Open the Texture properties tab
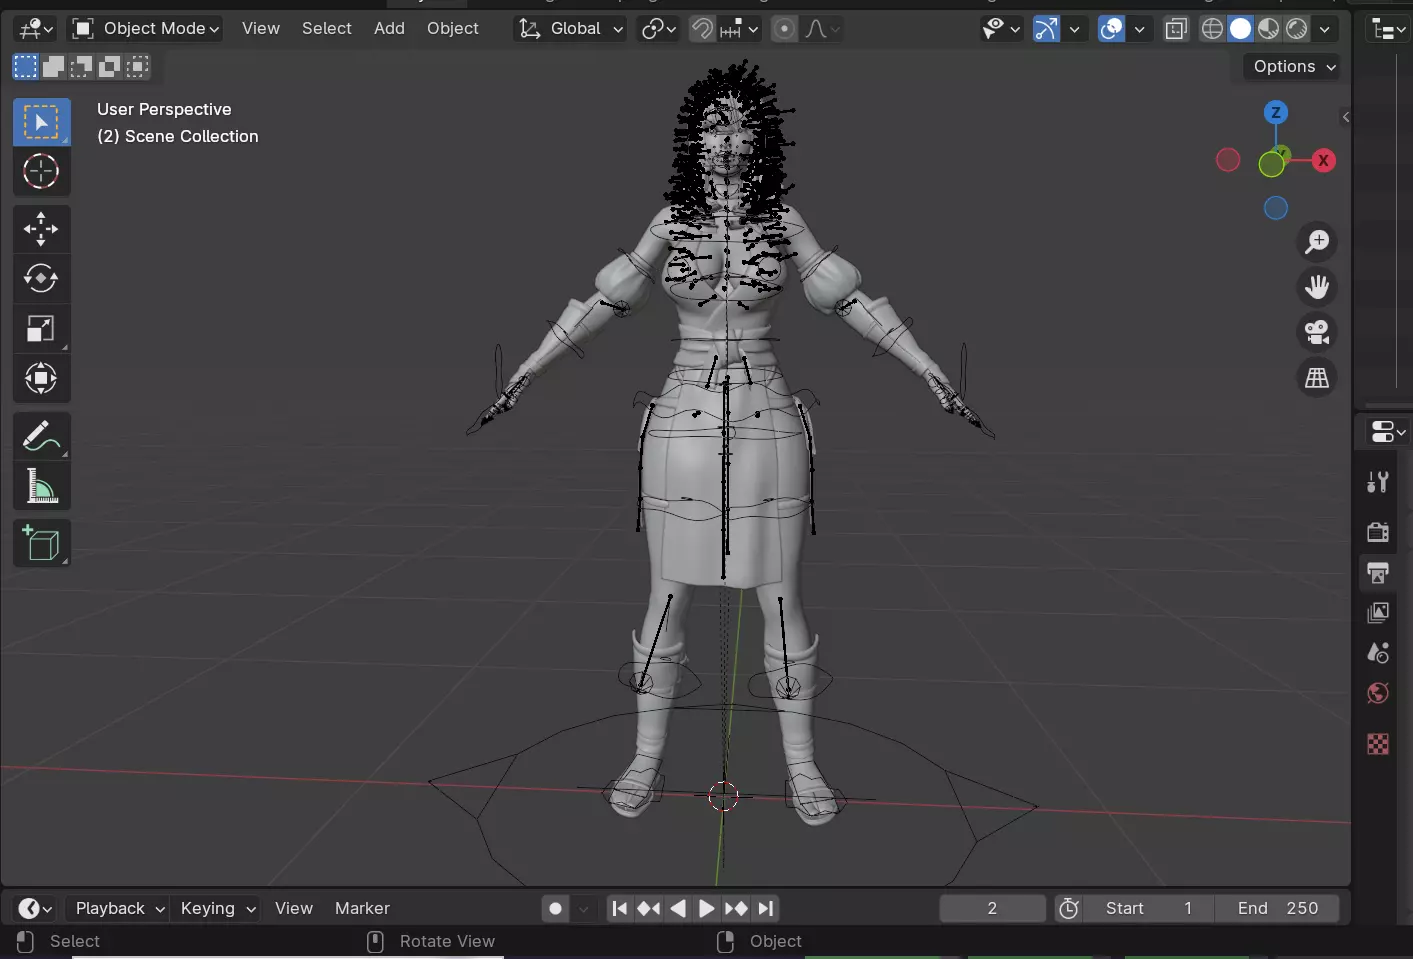This screenshot has width=1413, height=959. click(x=1378, y=743)
